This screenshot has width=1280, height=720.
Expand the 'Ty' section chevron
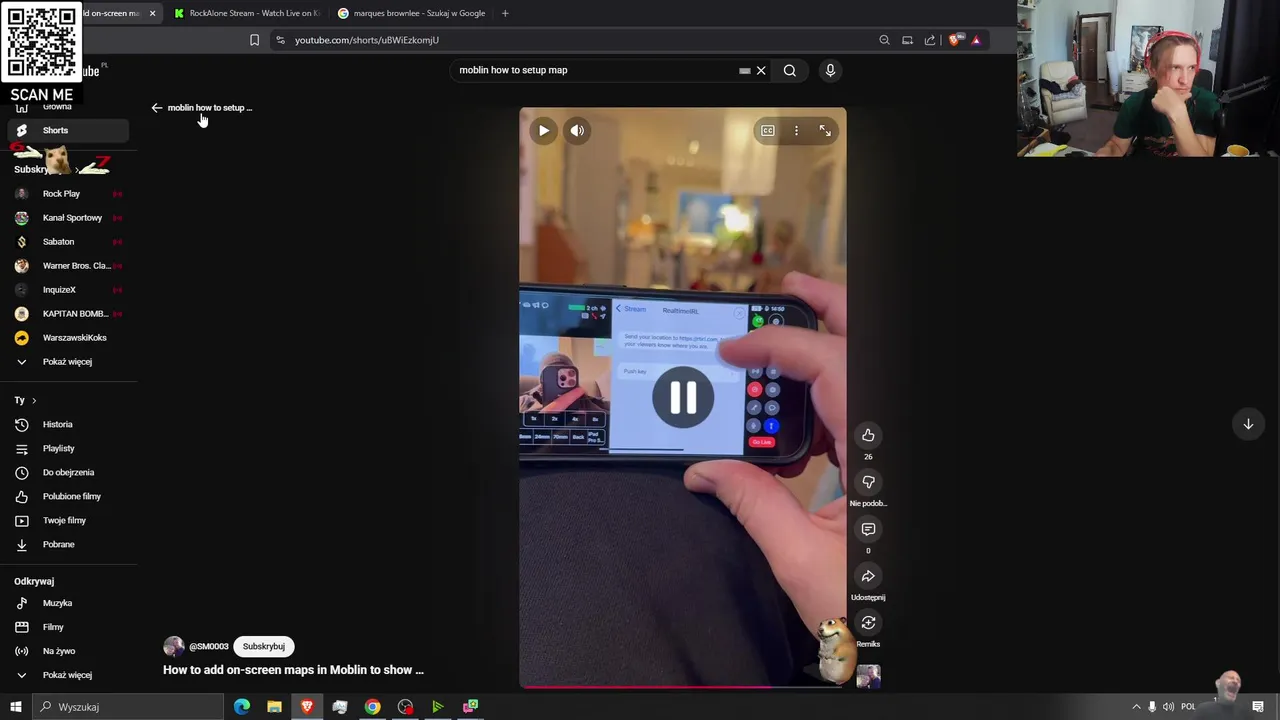(33, 400)
